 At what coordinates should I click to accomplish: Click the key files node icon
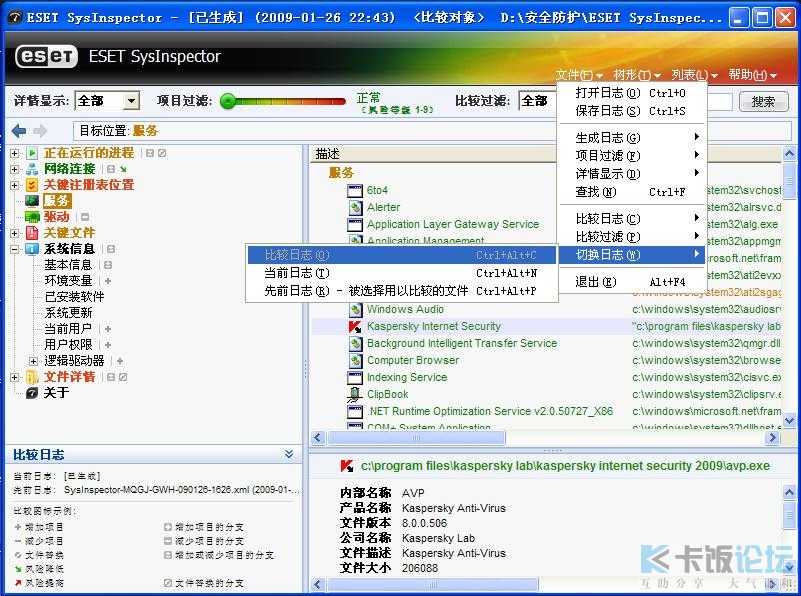(x=32, y=233)
